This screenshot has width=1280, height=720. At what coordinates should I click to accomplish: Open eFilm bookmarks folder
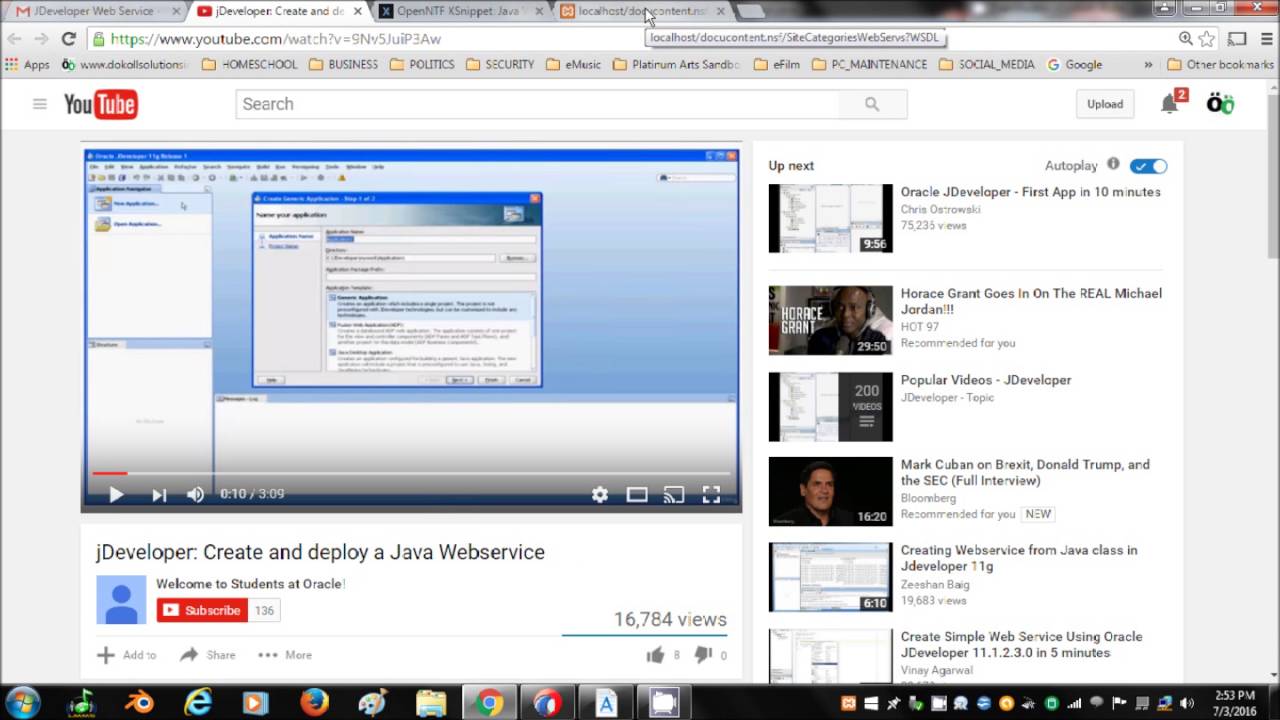(x=777, y=64)
